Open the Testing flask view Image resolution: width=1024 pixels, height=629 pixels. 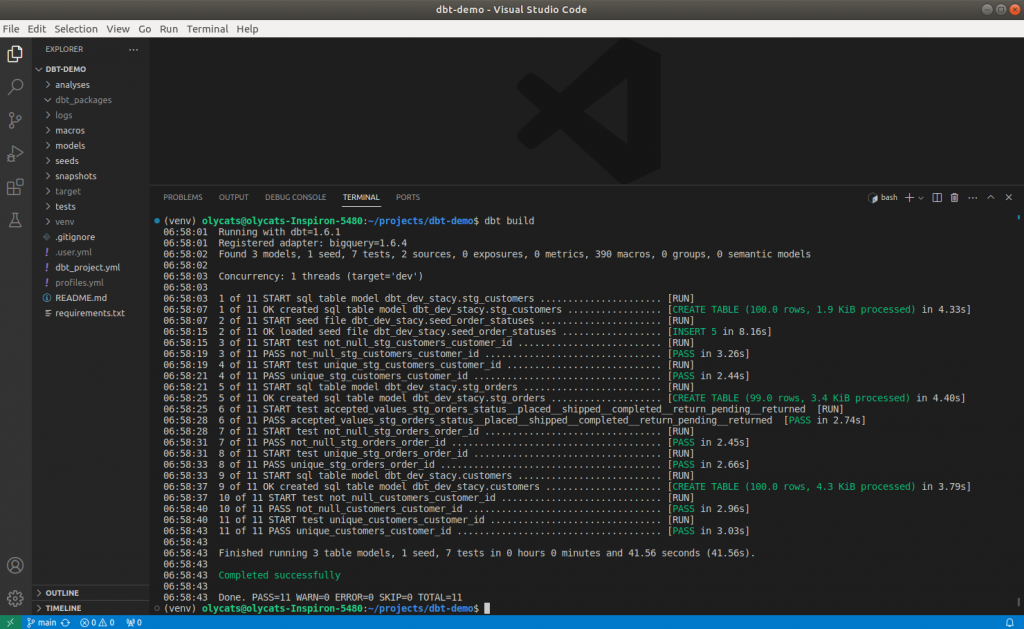click(15, 220)
